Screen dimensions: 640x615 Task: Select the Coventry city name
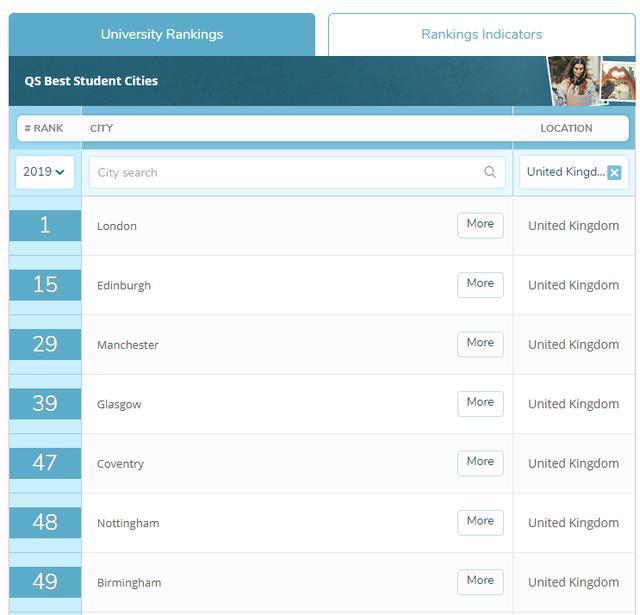120,464
